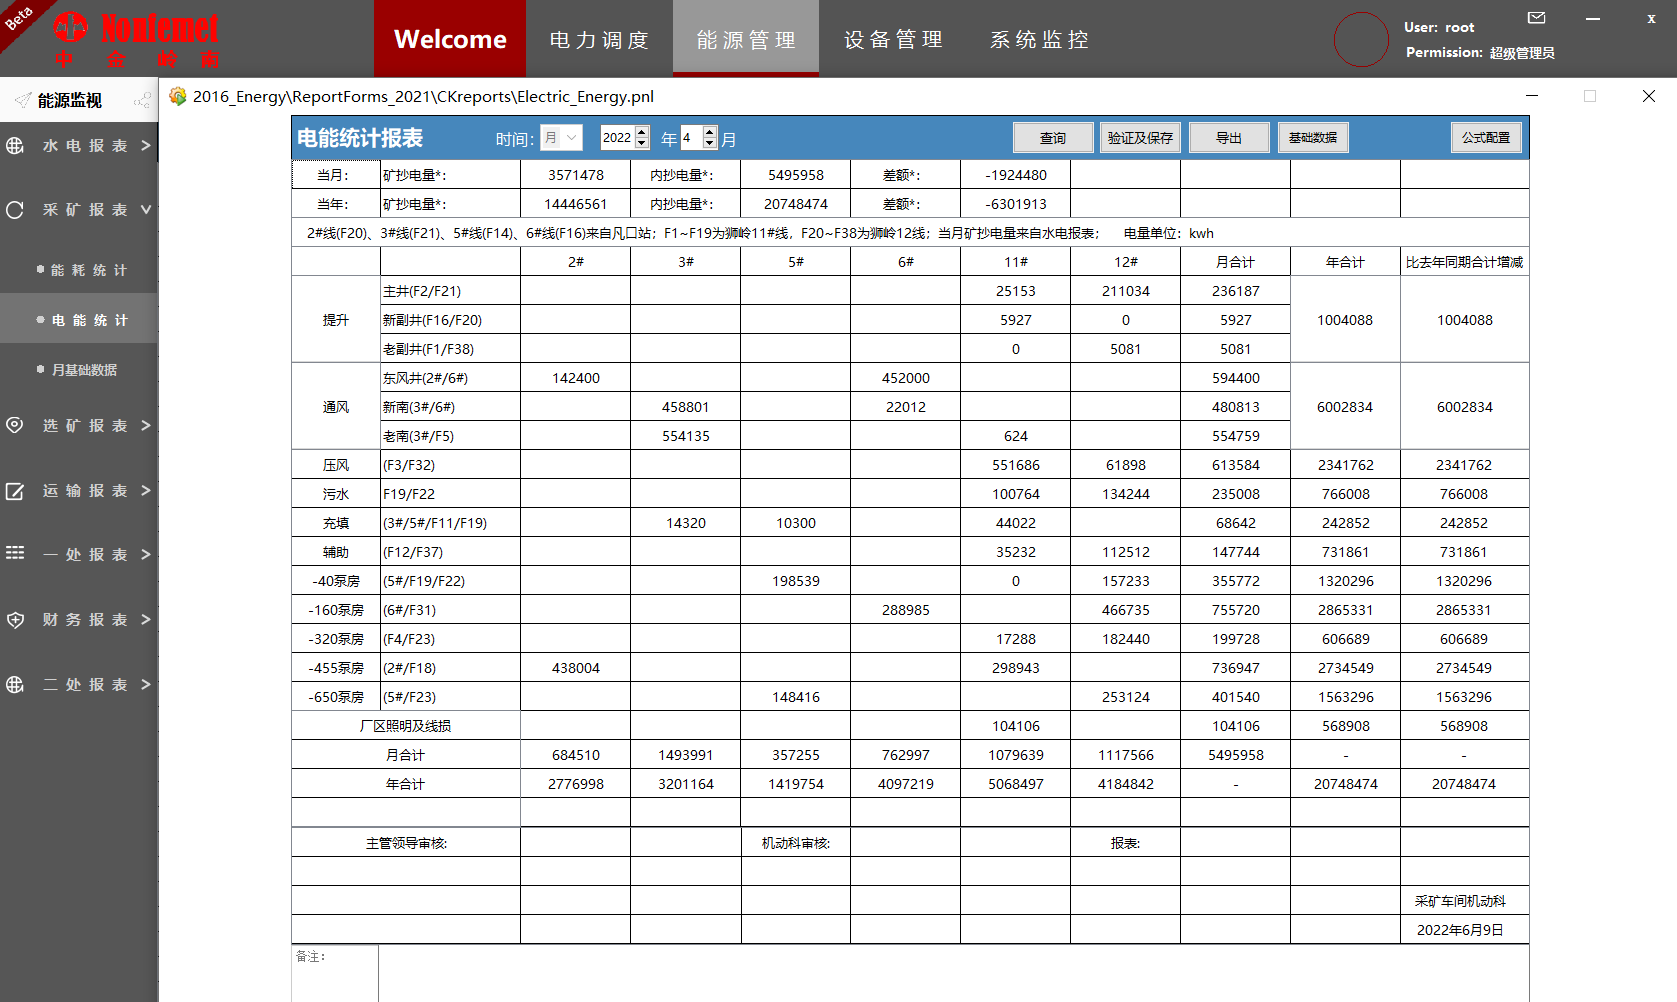Screen dimensions: 1677x1002
Task: Decrease the month 4 spinner
Action: point(710,144)
